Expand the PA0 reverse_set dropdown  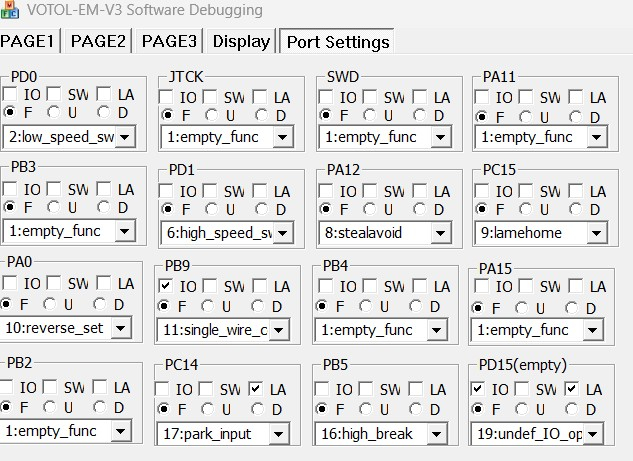pos(120,328)
